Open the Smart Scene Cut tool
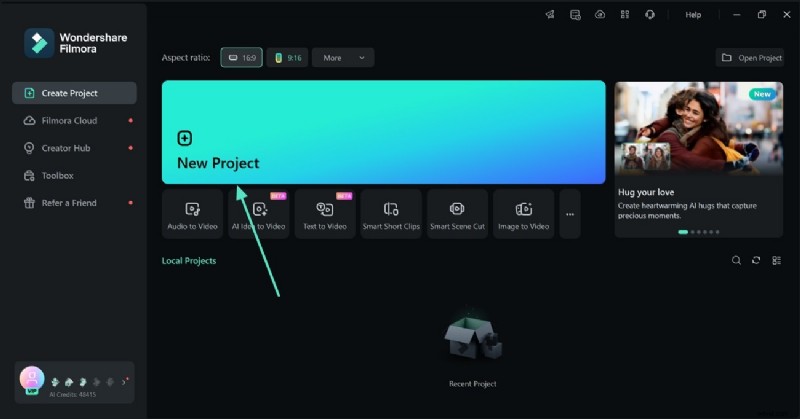This screenshot has width=800, height=419. [x=457, y=214]
